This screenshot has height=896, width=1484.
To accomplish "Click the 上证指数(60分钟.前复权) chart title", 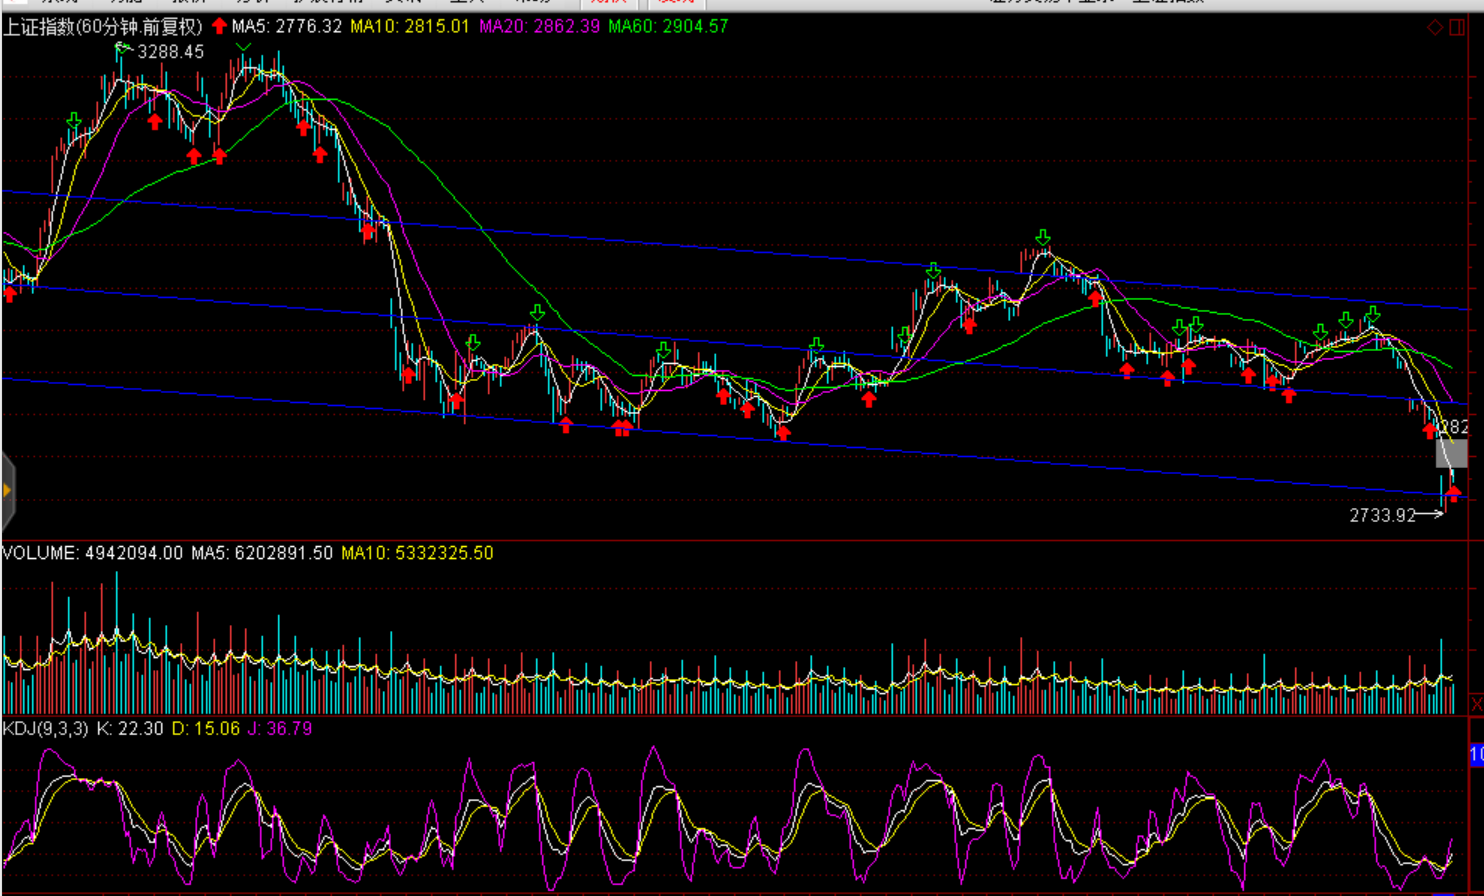I will tap(102, 27).
